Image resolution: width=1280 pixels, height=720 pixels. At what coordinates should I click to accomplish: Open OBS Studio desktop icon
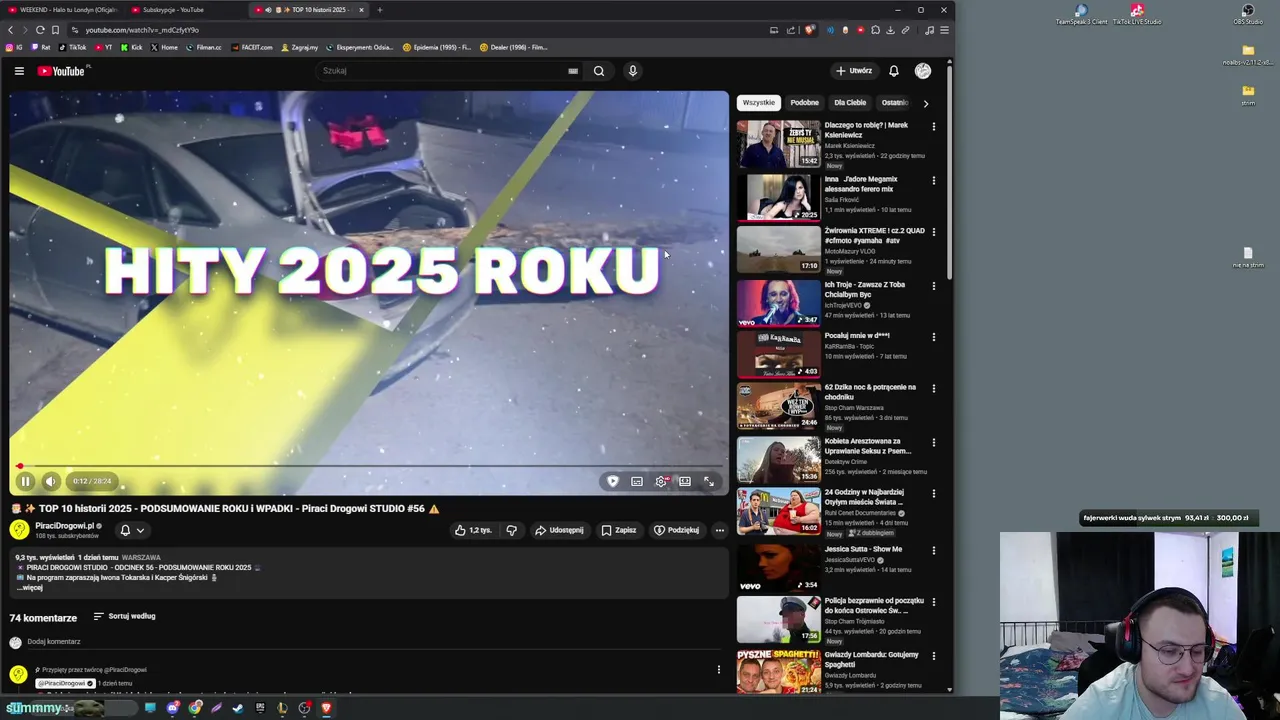pyautogui.click(x=1248, y=15)
